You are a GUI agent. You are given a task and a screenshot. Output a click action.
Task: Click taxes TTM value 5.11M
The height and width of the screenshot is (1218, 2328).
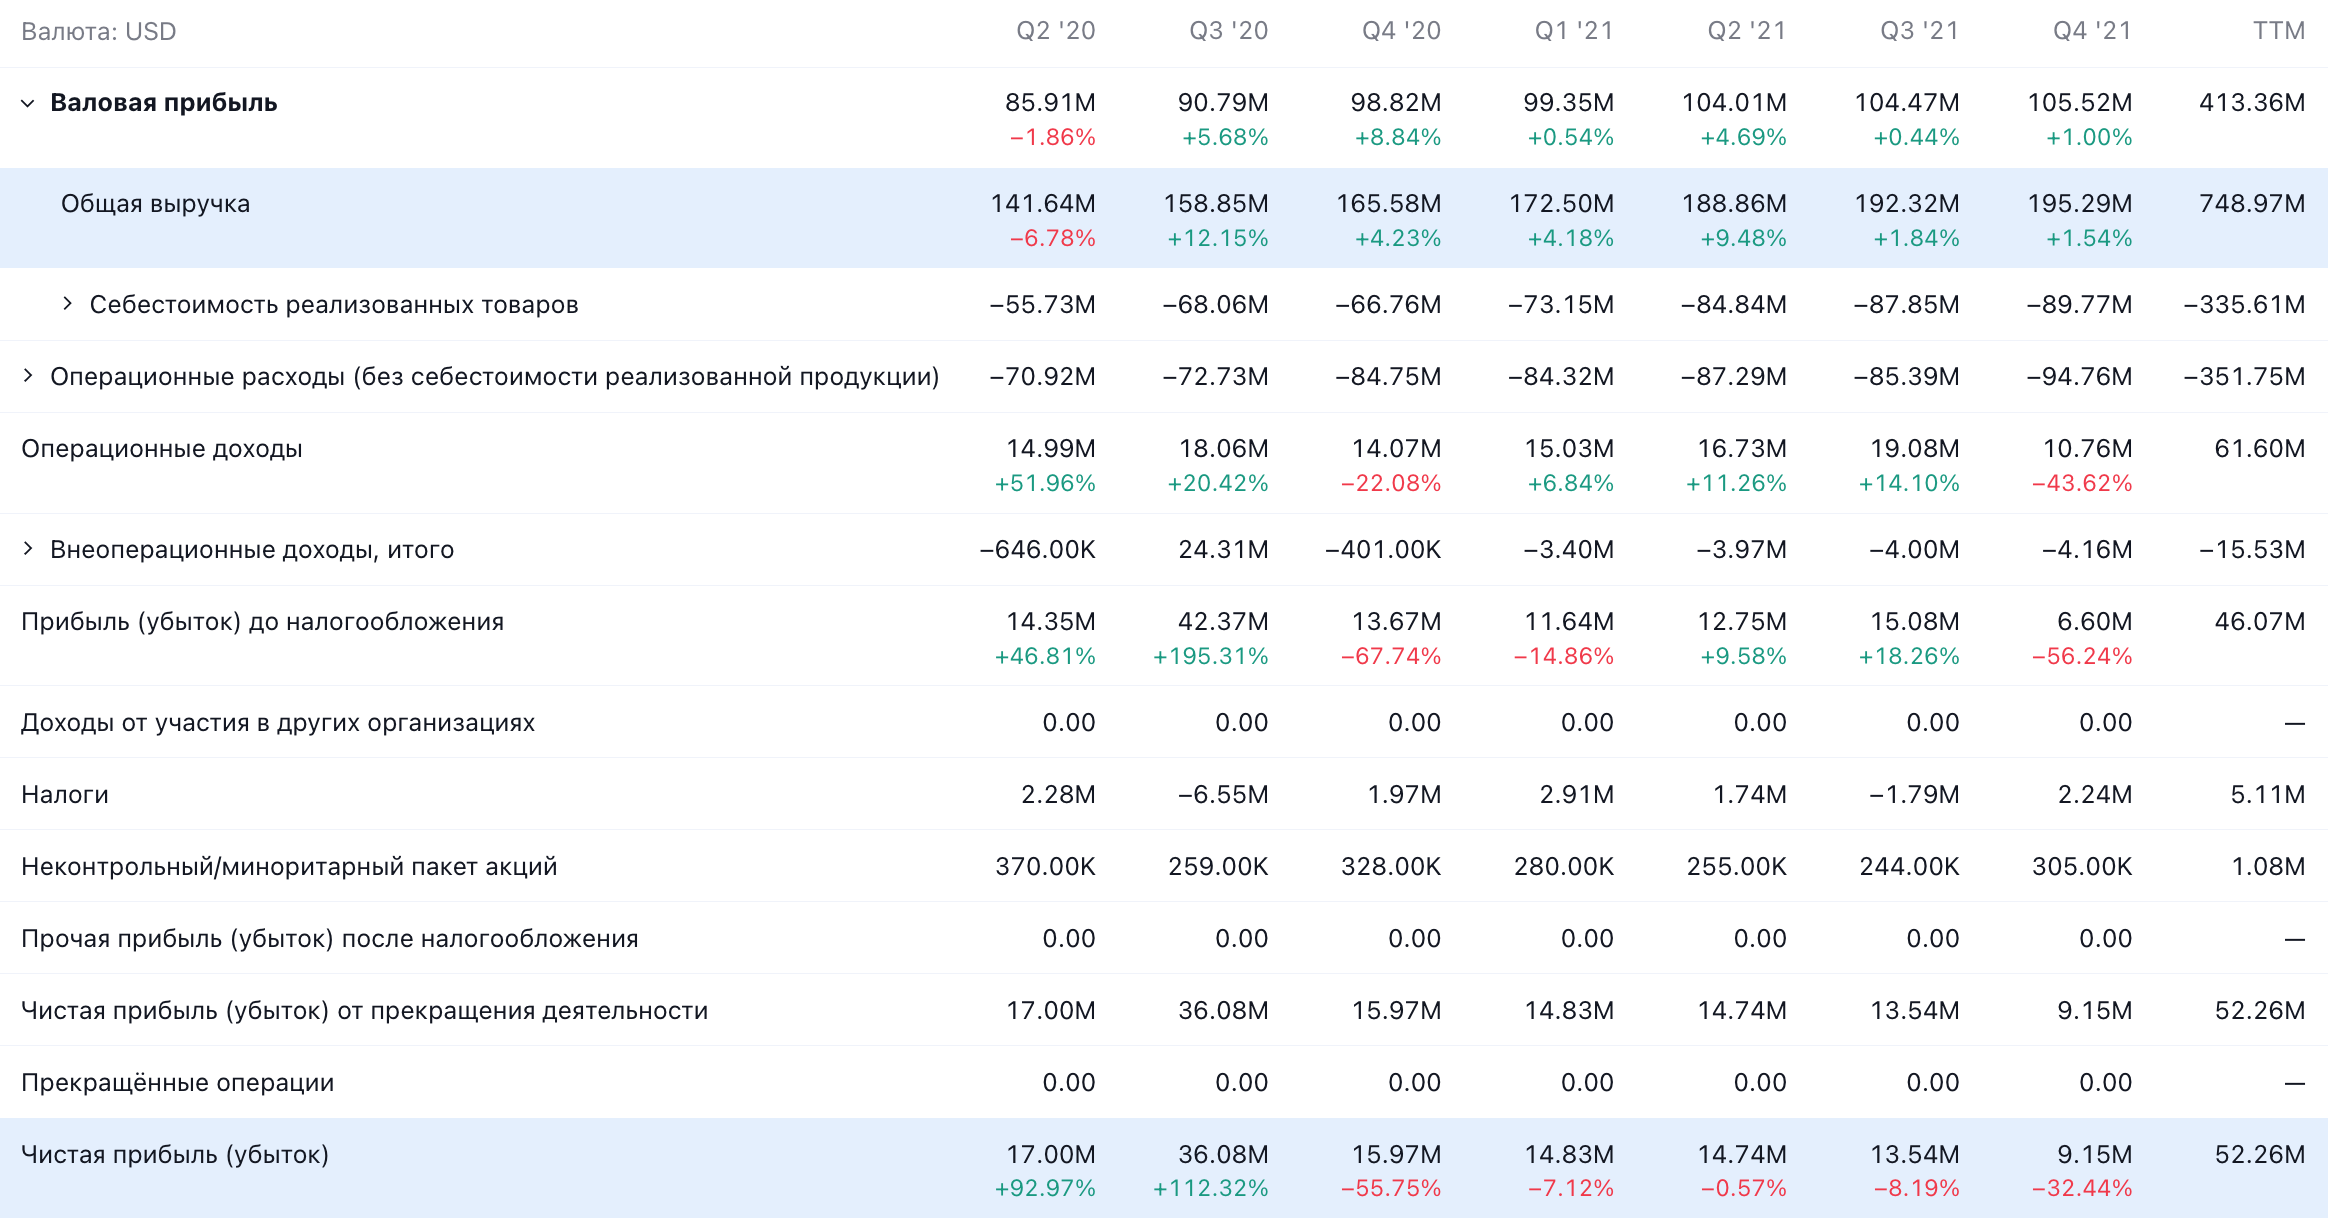pos(2268,795)
